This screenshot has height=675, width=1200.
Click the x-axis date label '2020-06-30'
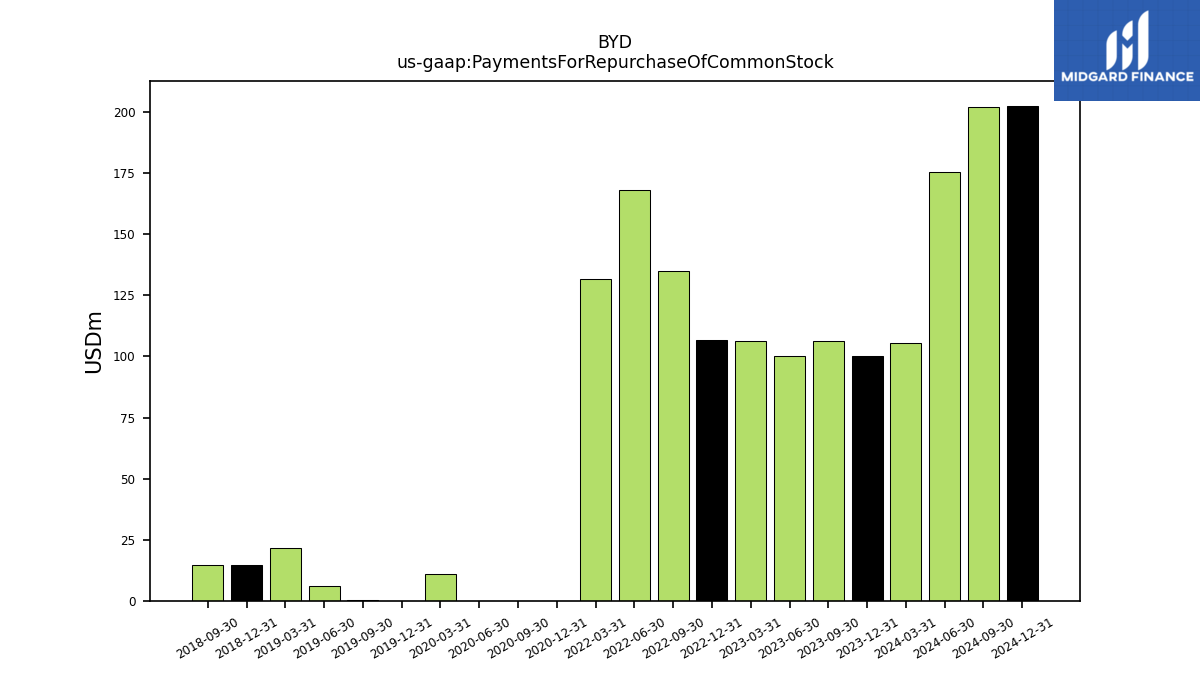479,638
